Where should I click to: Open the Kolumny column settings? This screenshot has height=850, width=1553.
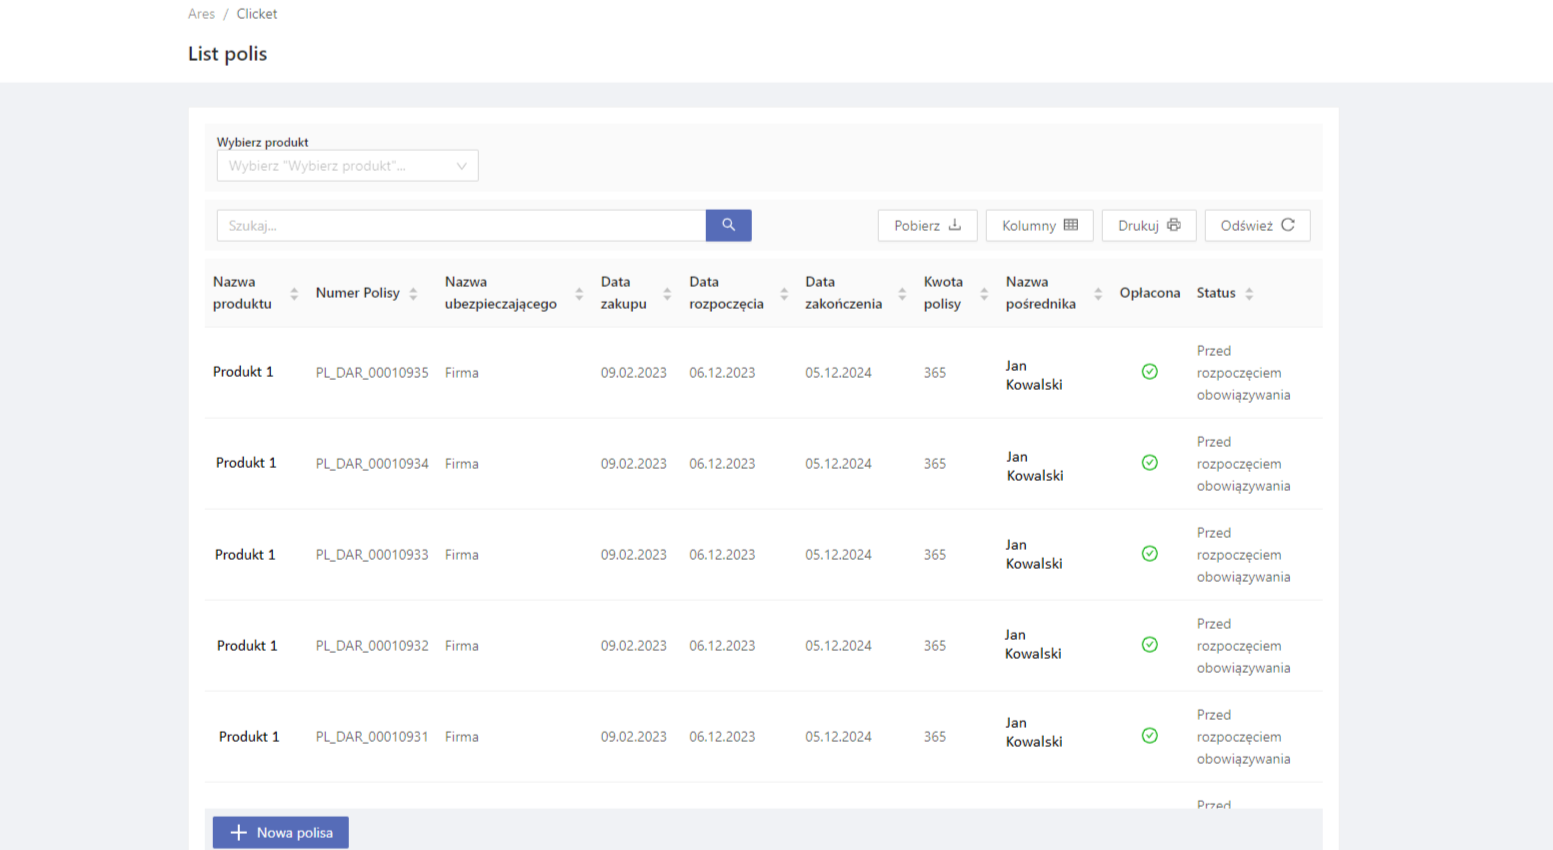(1039, 225)
